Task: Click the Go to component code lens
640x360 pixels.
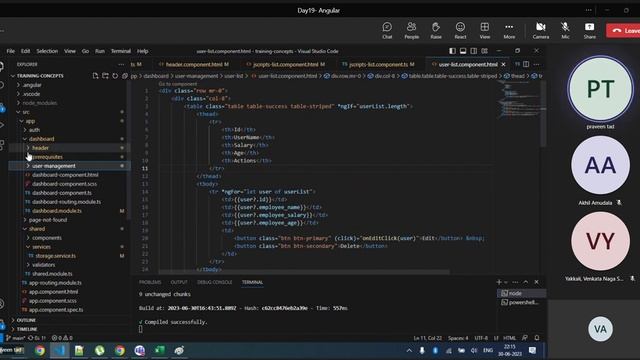Action: pyautogui.click(x=178, y=84)
